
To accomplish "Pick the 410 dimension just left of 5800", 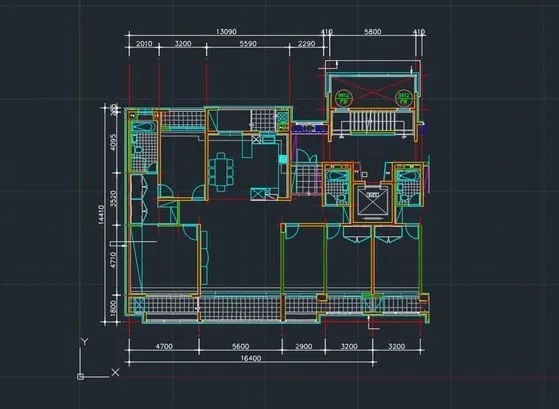I will coord(327,32).
